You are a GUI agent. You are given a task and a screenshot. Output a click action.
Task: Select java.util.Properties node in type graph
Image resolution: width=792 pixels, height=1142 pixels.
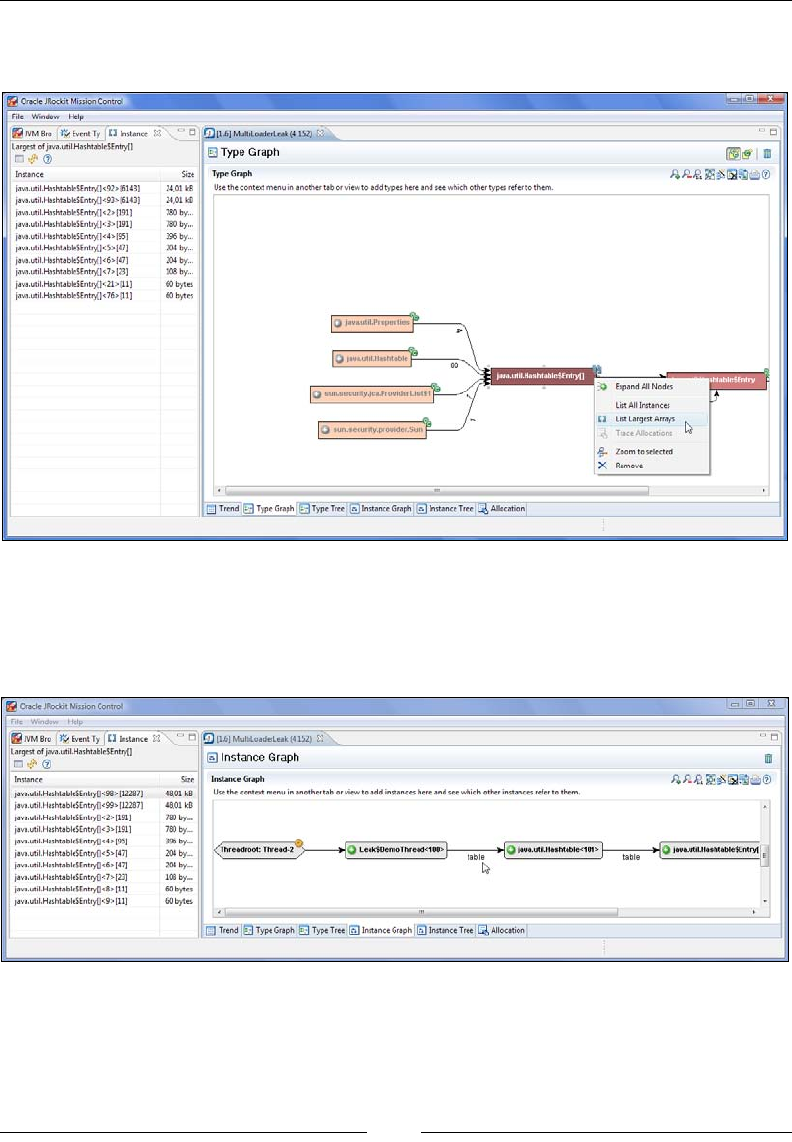click(x=372, y=323)
